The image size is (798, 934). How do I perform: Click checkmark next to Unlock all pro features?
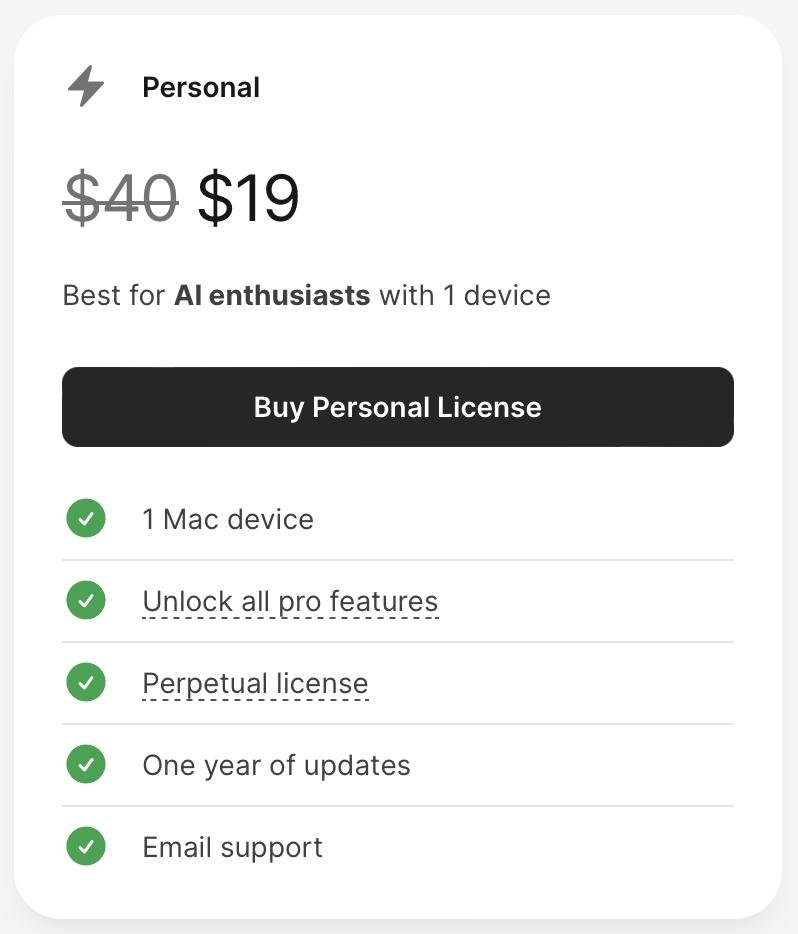tap(86, 601)
